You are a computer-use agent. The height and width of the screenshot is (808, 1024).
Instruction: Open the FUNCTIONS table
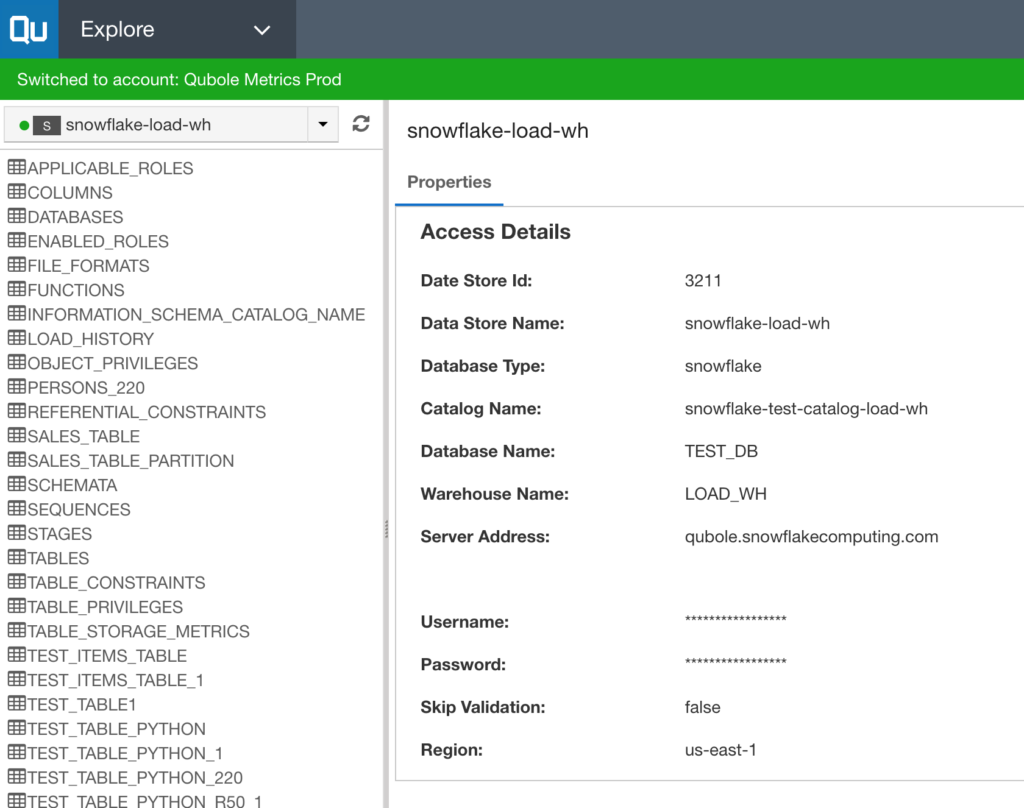click(x=76, y=290)
